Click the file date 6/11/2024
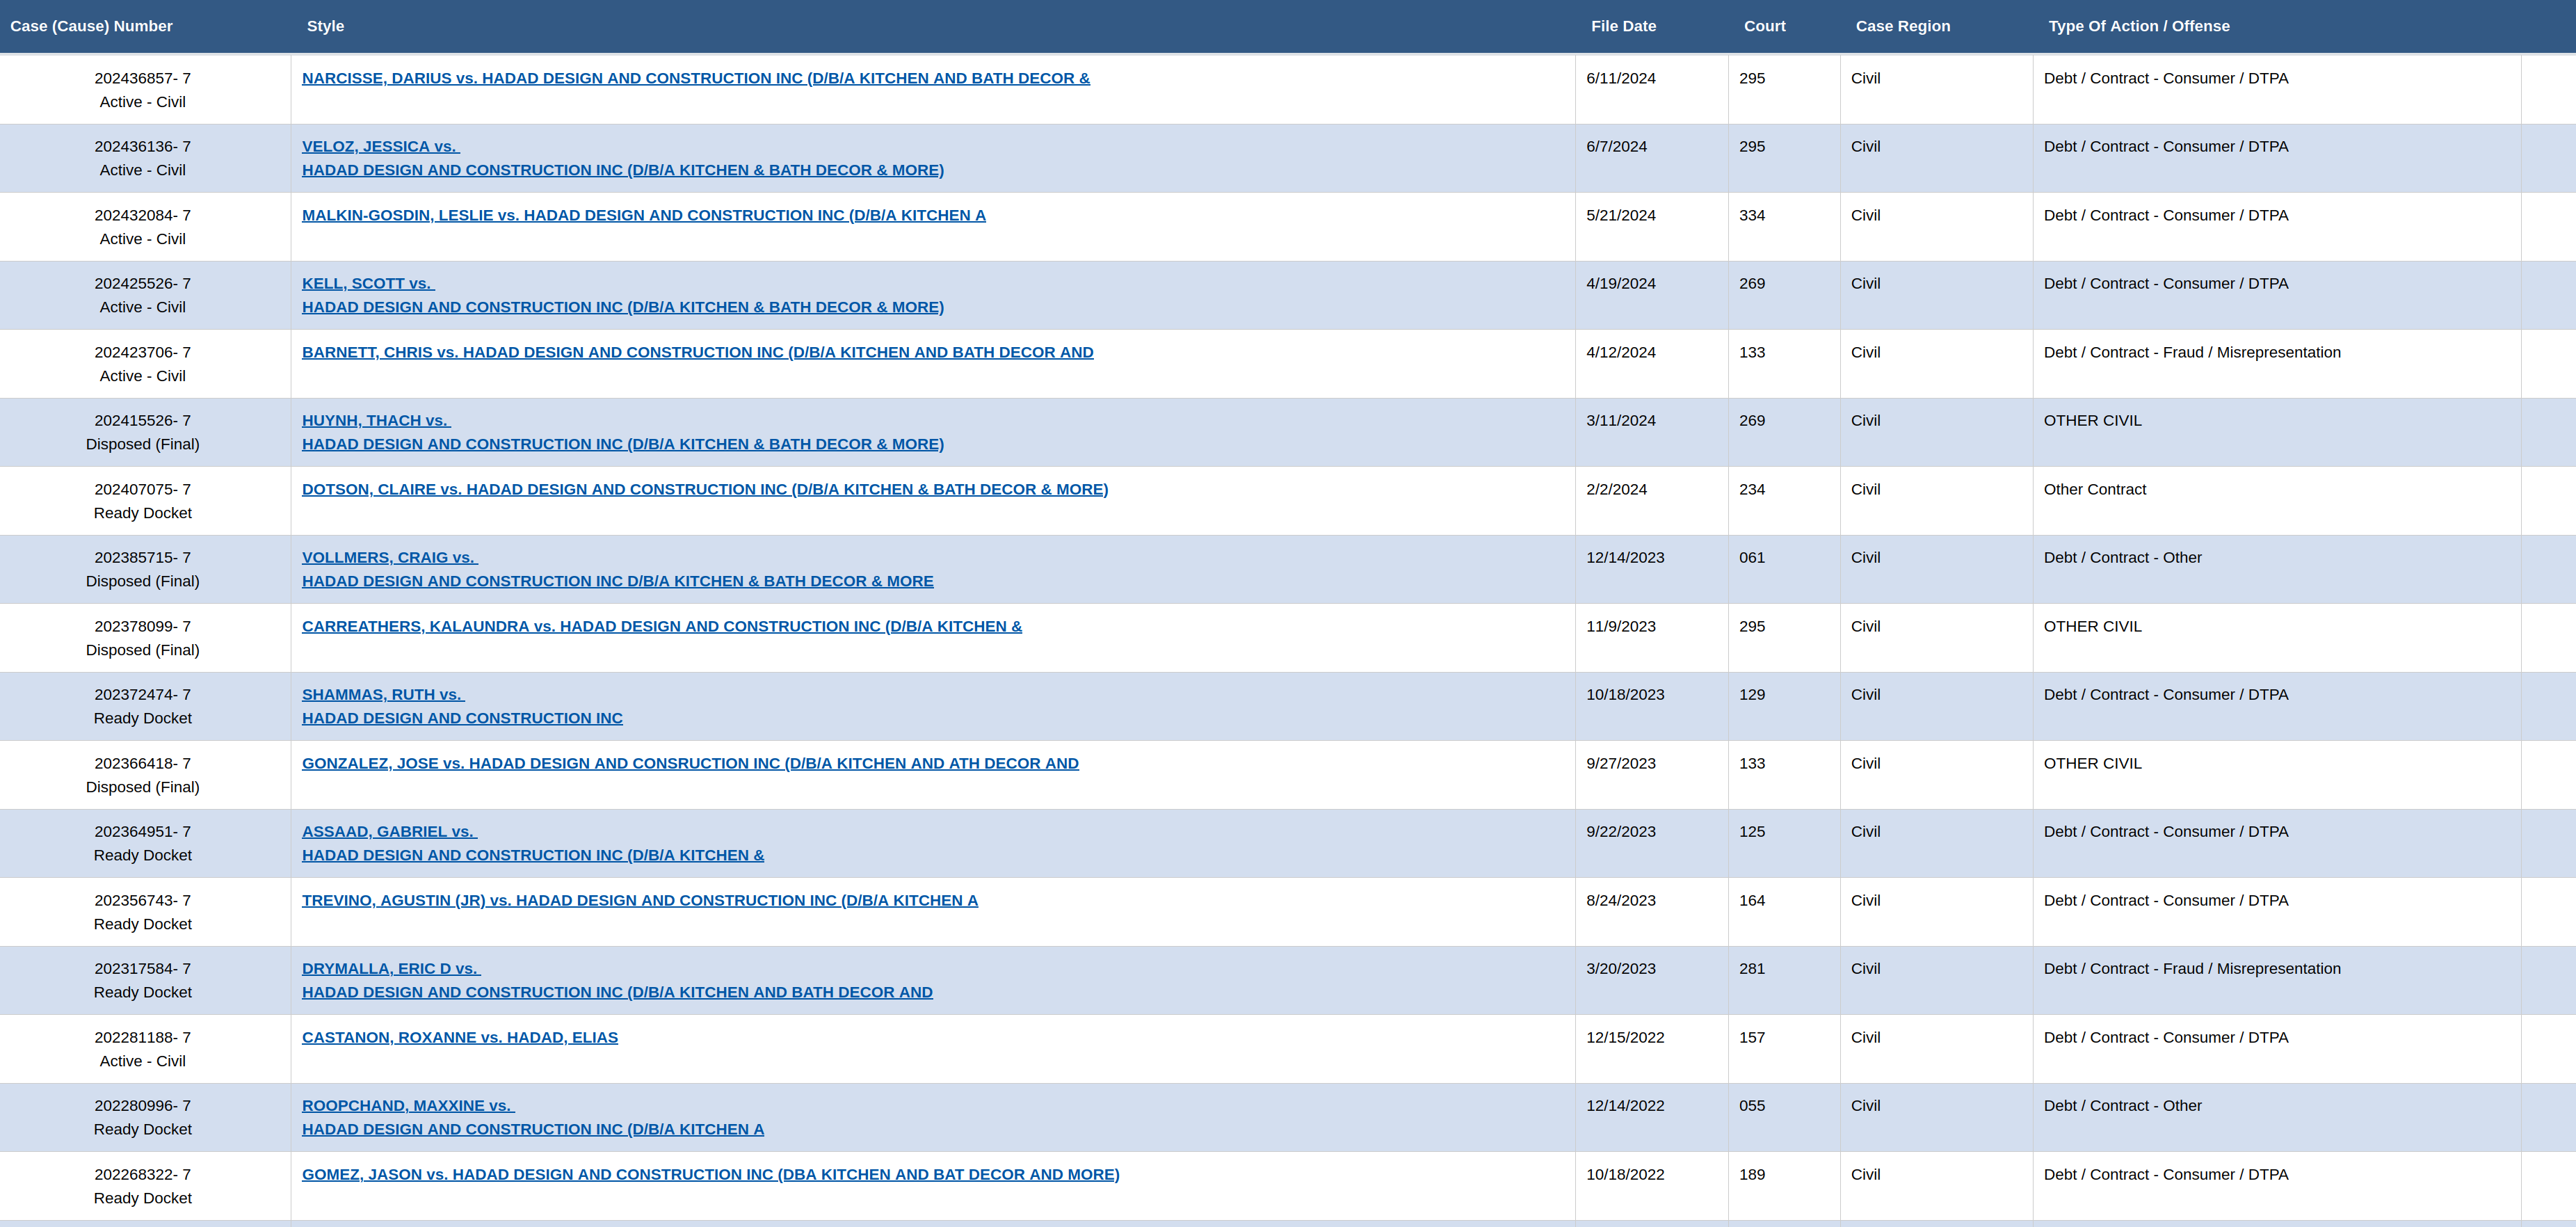Screen dimensions: 2576x1227 [x=1620, y=78]
